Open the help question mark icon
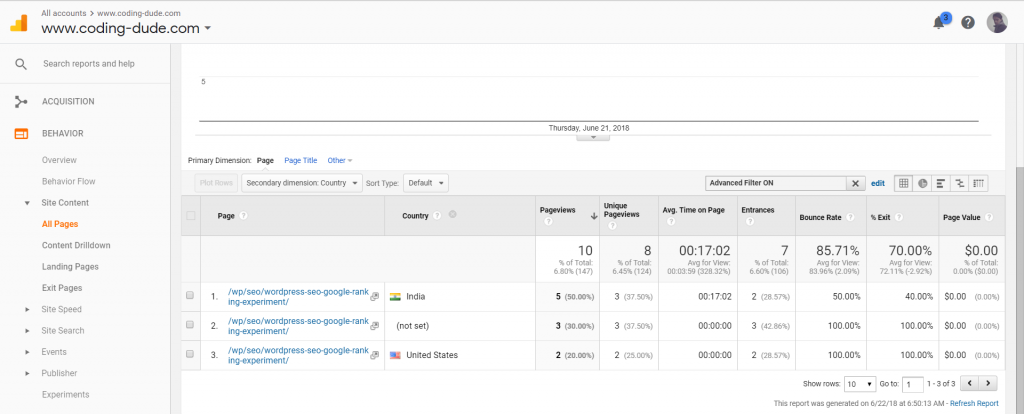 (968, 22)
